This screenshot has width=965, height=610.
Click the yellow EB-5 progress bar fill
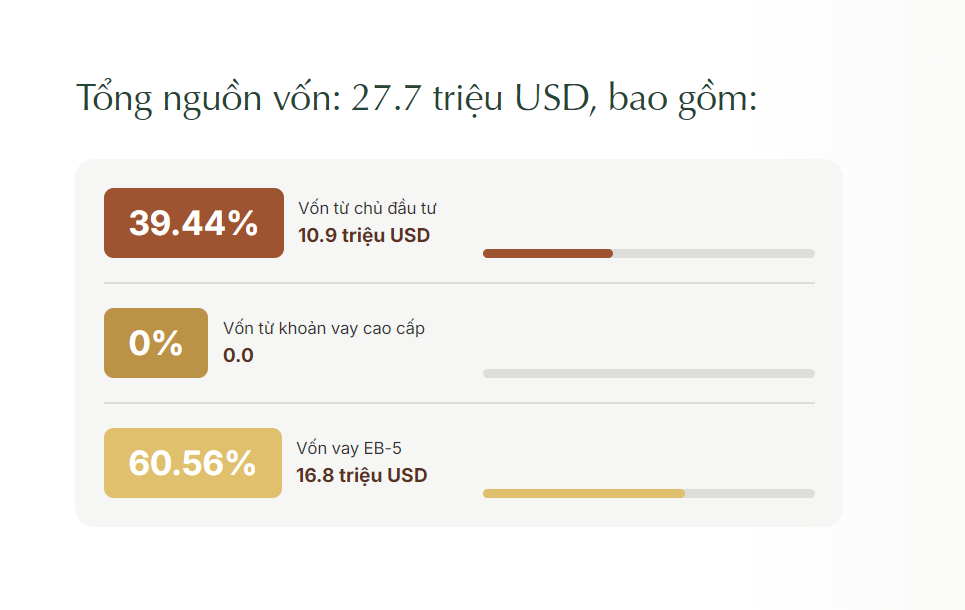click(583, 494)
